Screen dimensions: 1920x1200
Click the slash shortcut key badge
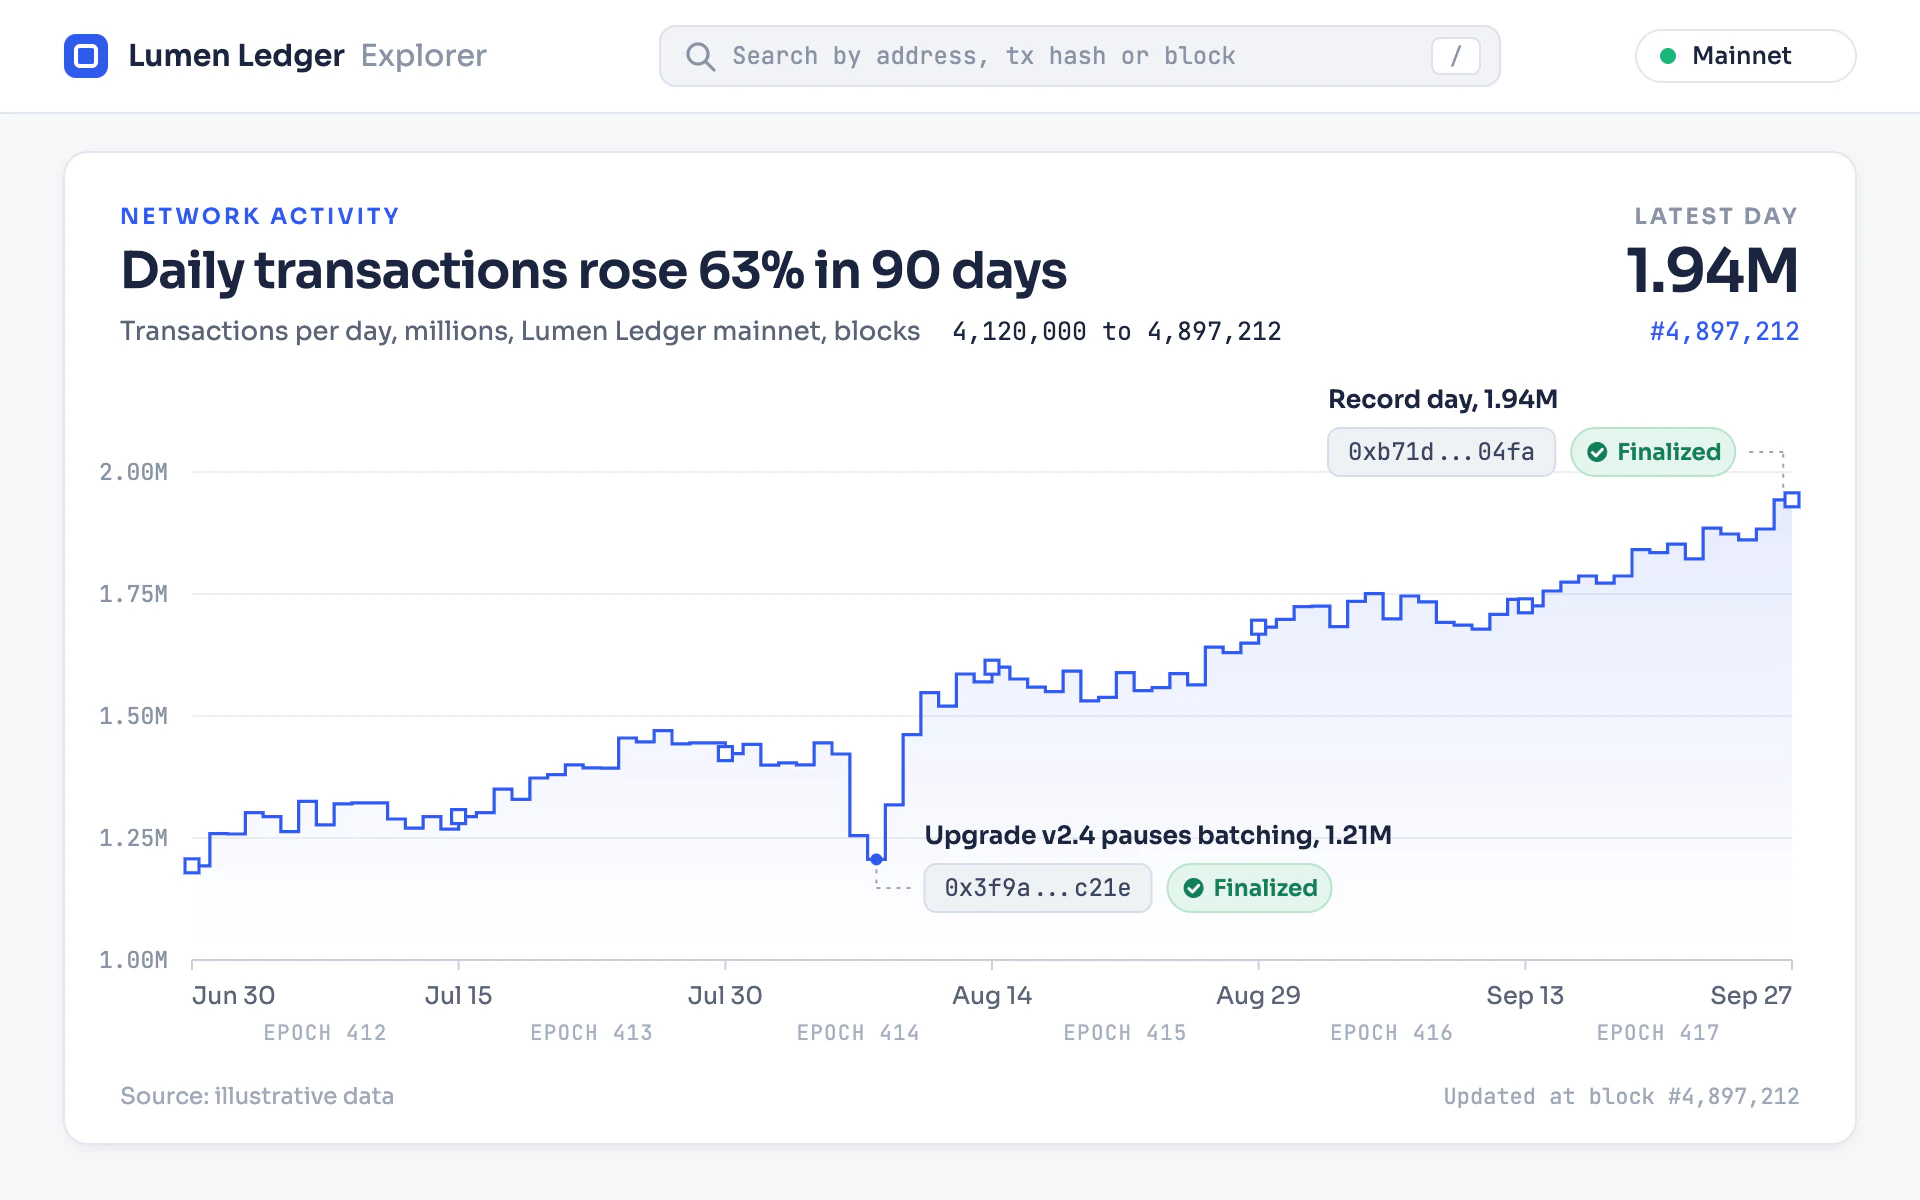pyautogui.click(x=1455, y=56)
